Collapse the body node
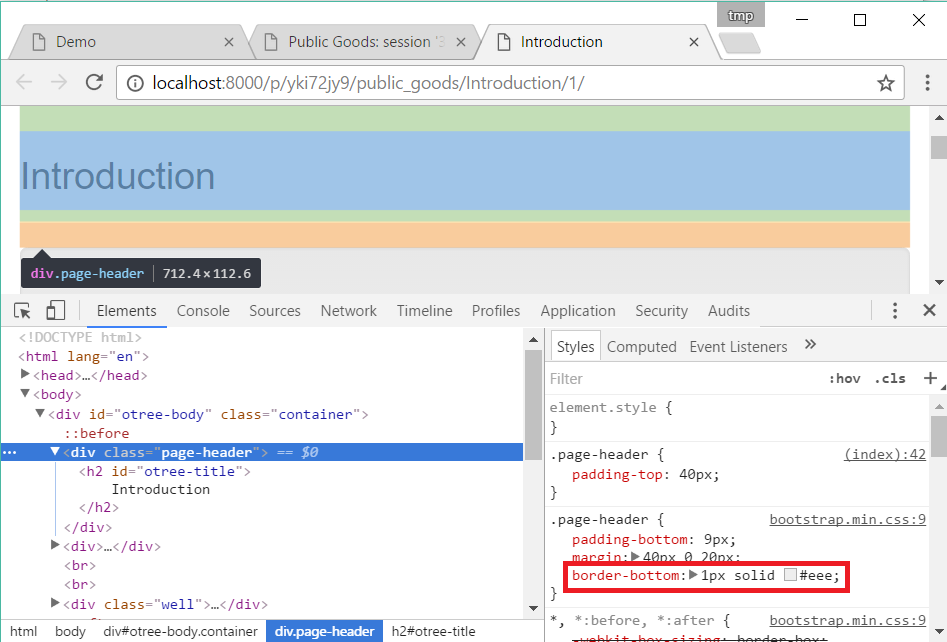 [x=25, y=393]
